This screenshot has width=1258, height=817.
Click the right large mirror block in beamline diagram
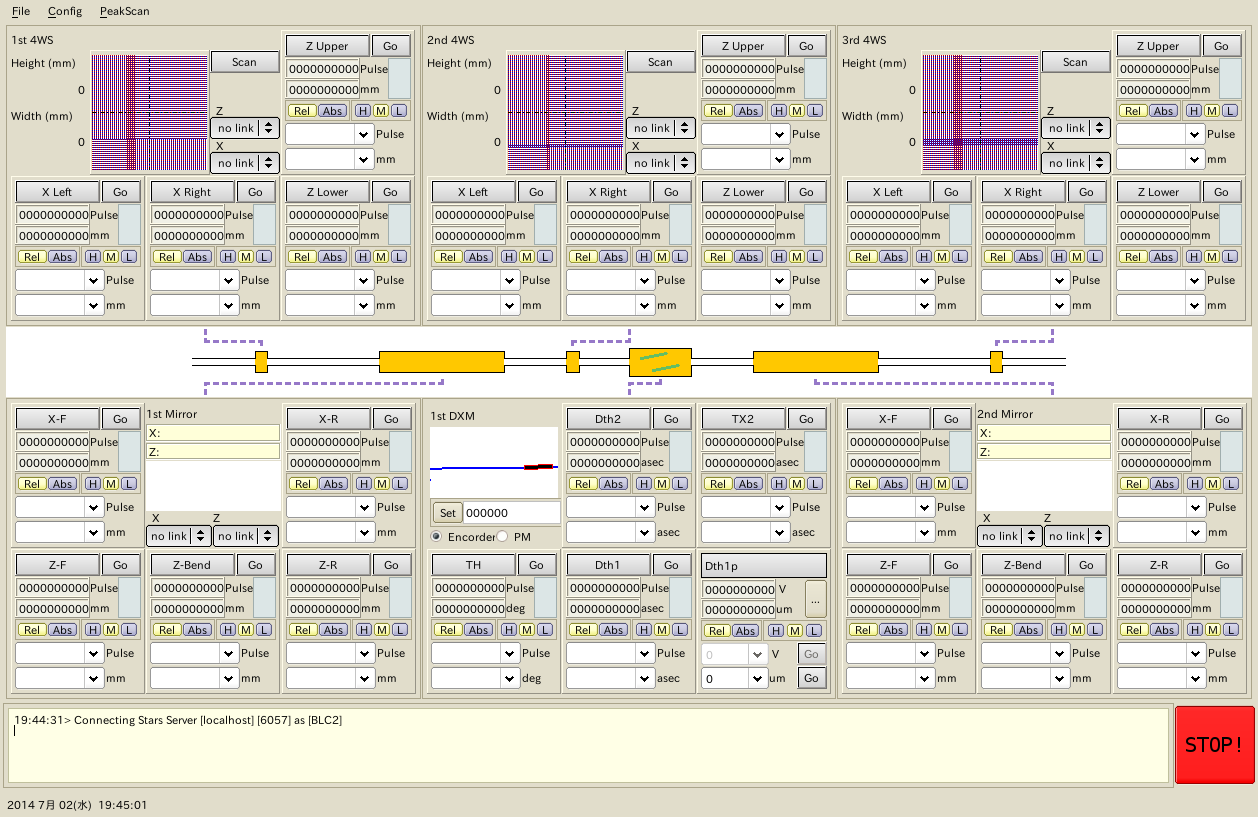[x=815, y=361]
